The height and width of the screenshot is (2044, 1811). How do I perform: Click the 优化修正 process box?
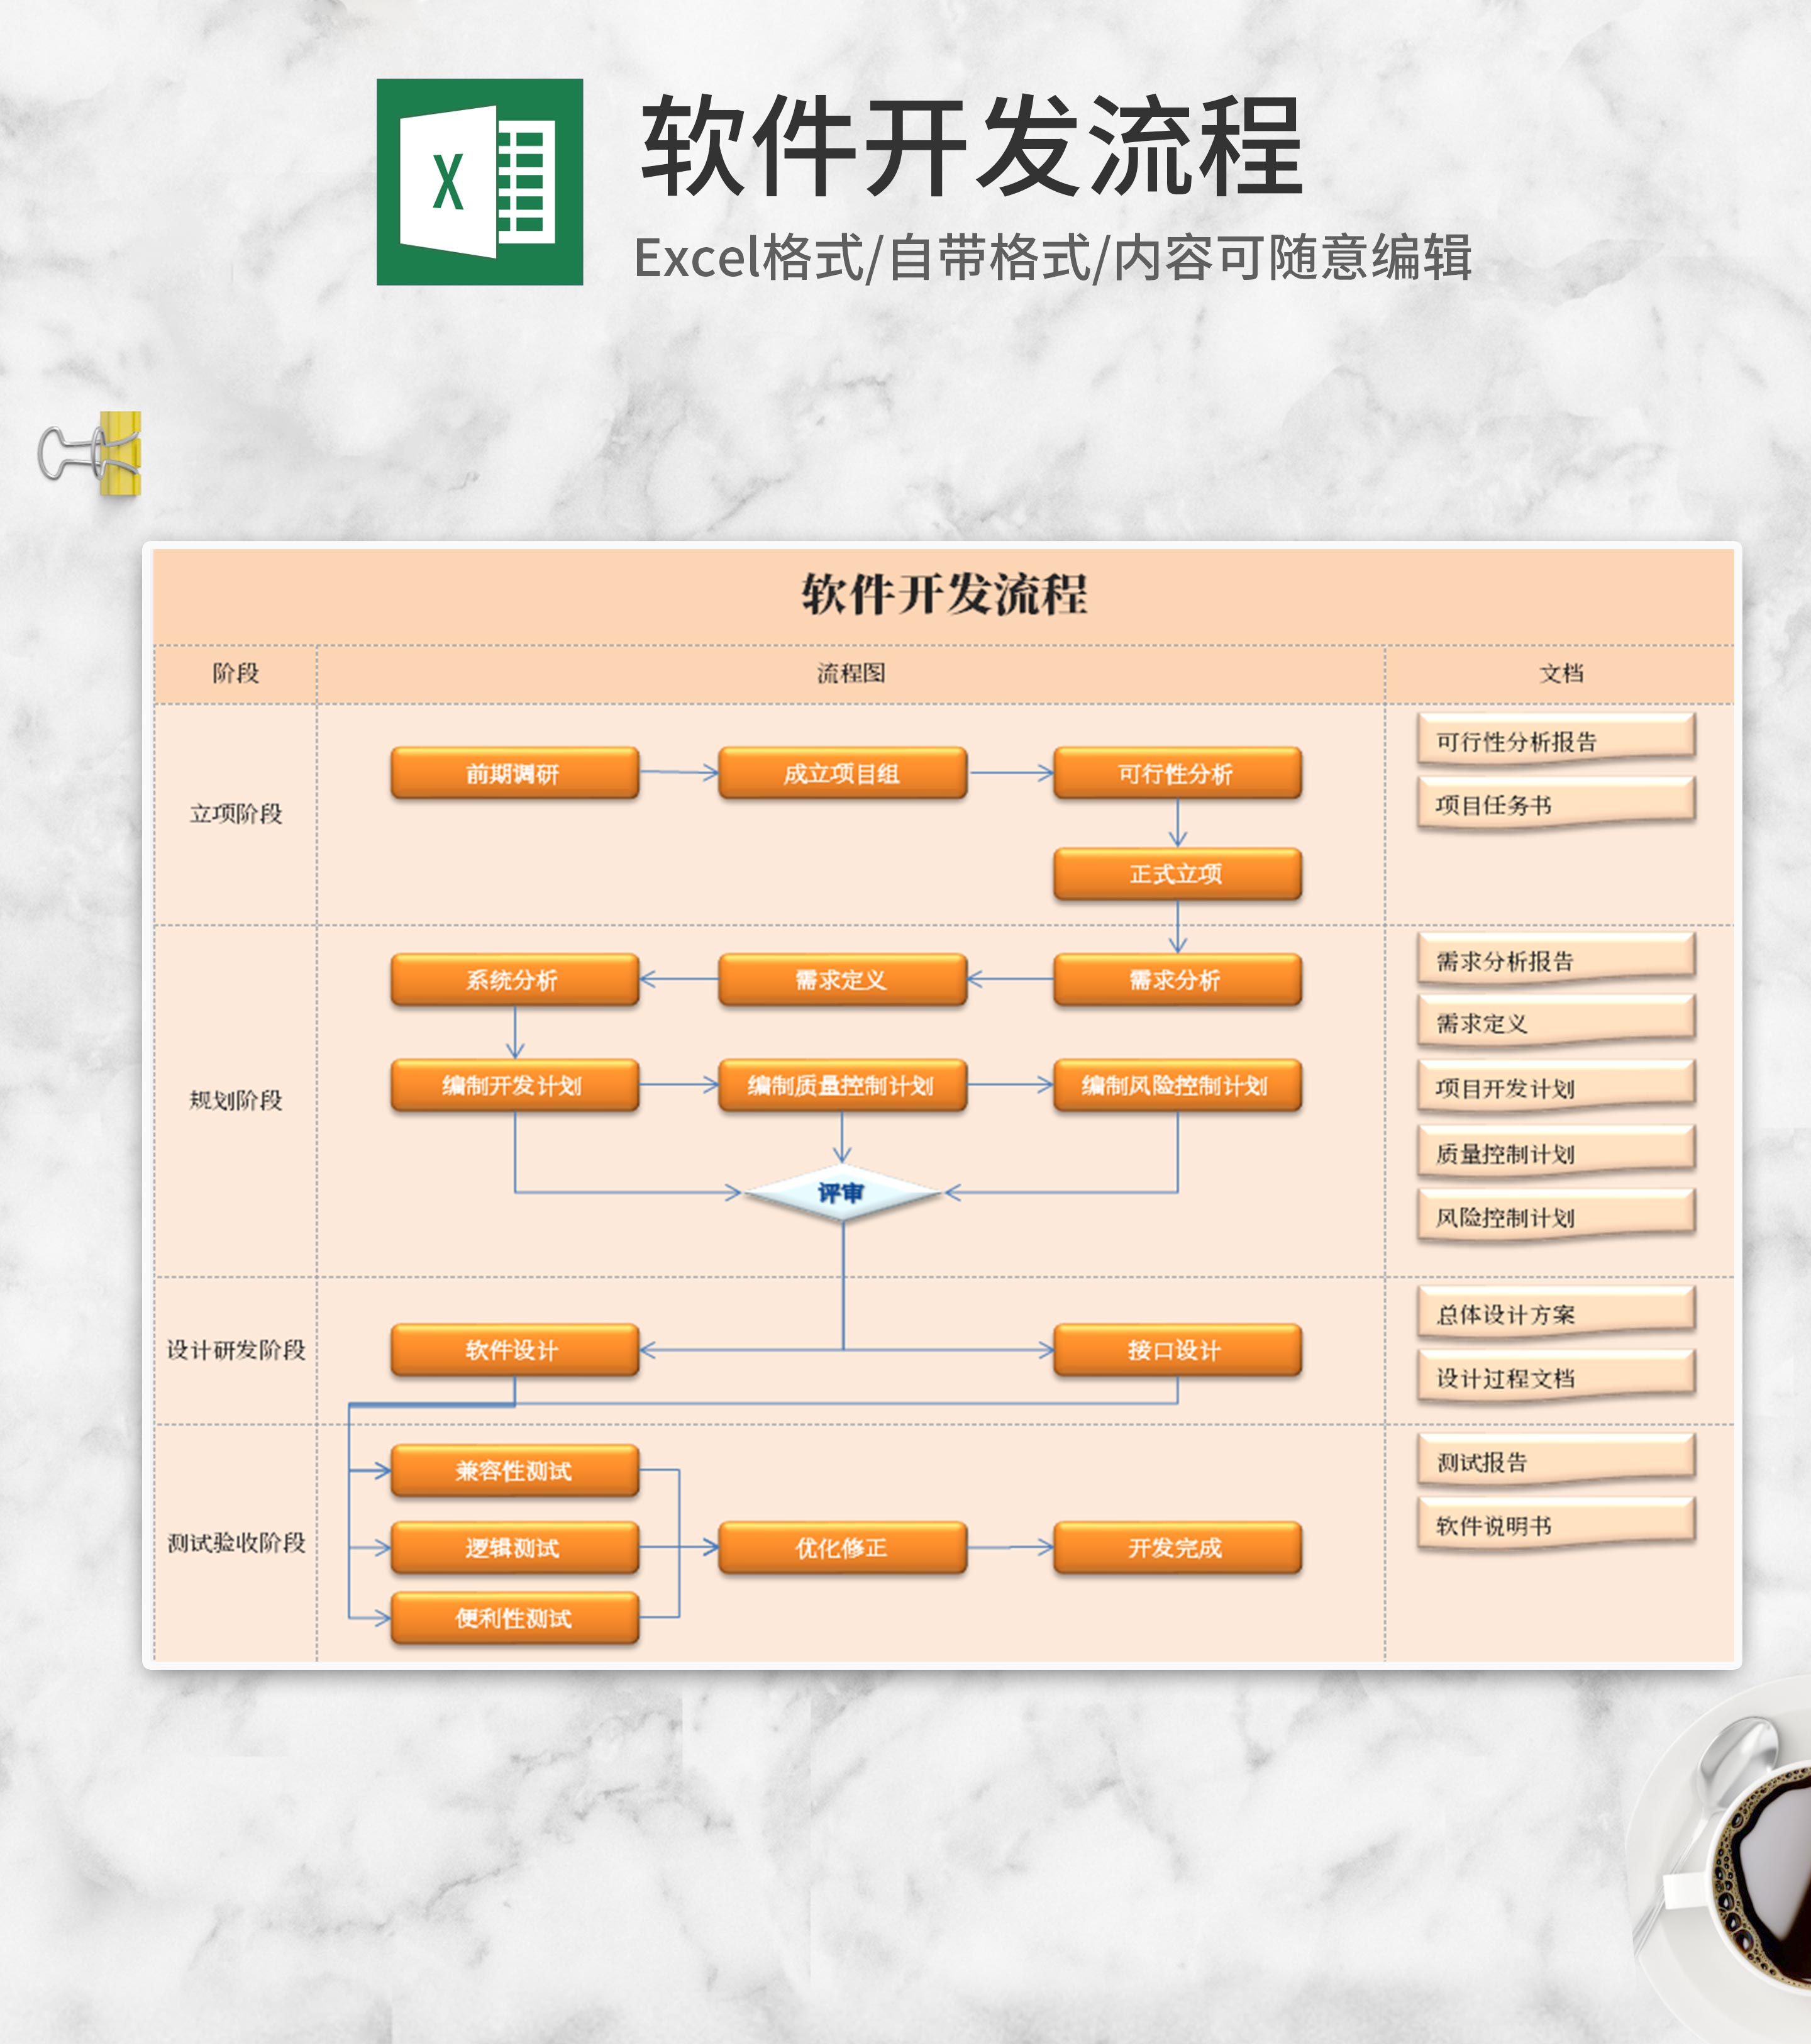click(842, 1548)
